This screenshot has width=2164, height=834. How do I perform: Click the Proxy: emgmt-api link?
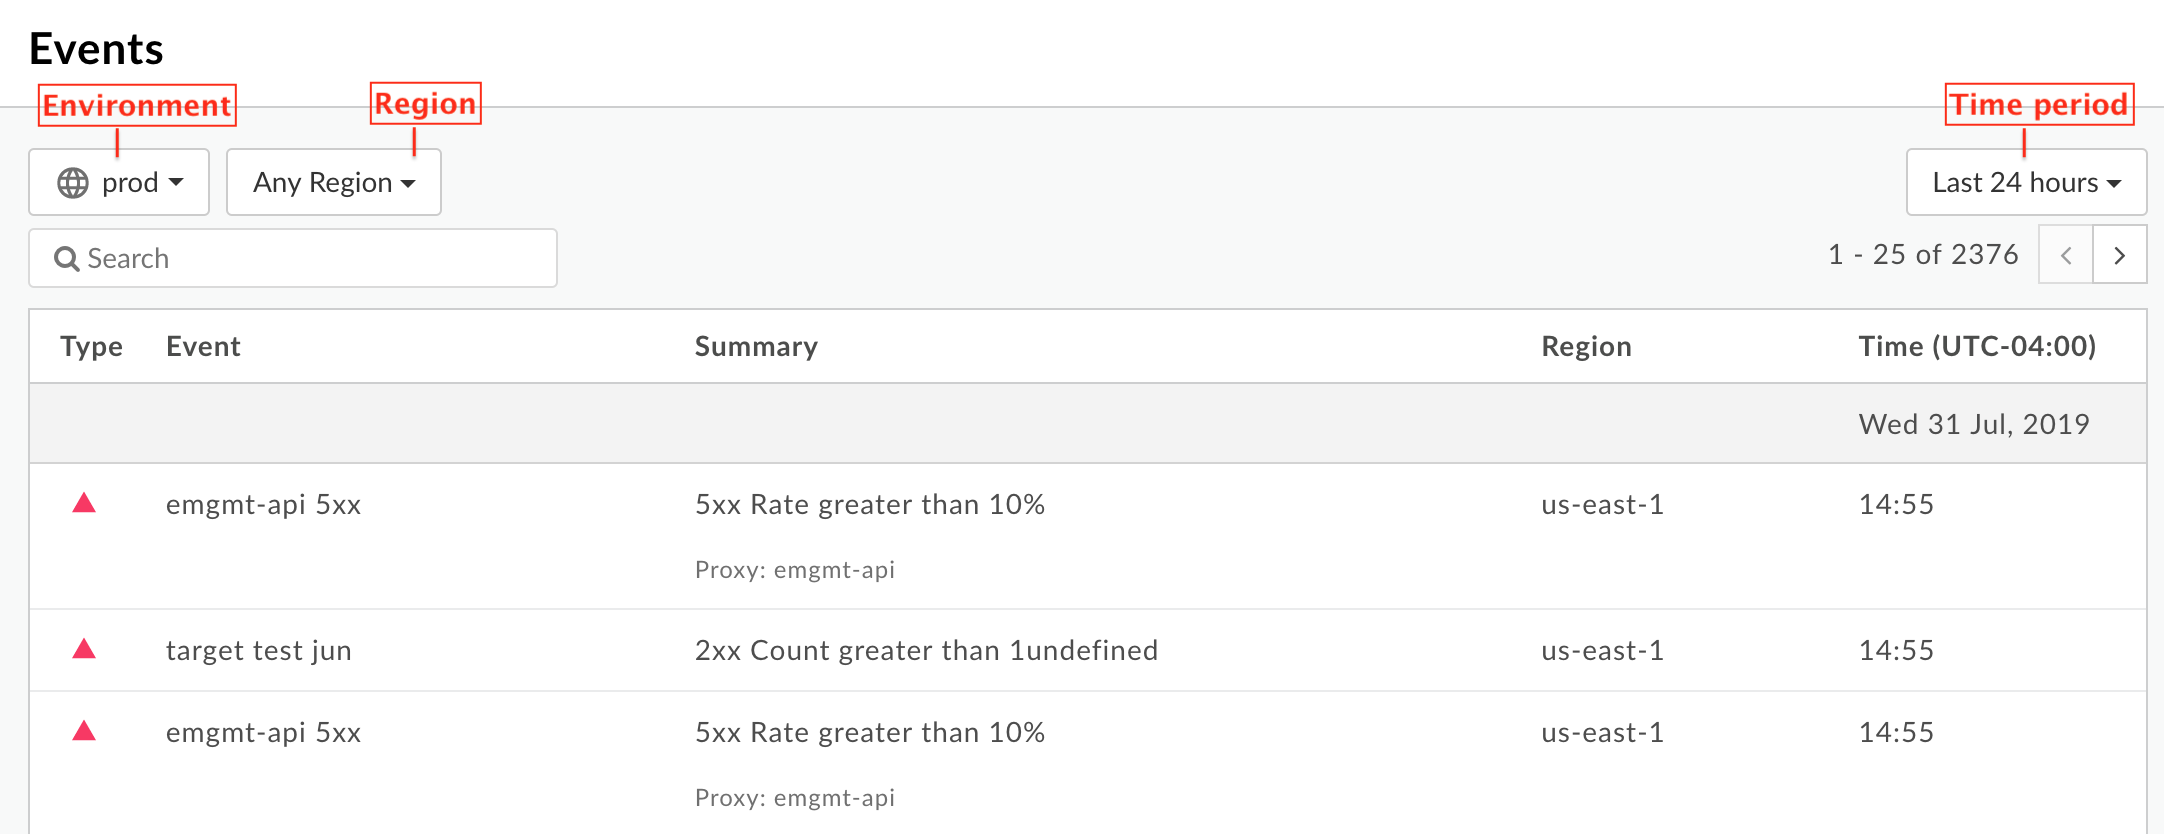click(795, 570)
